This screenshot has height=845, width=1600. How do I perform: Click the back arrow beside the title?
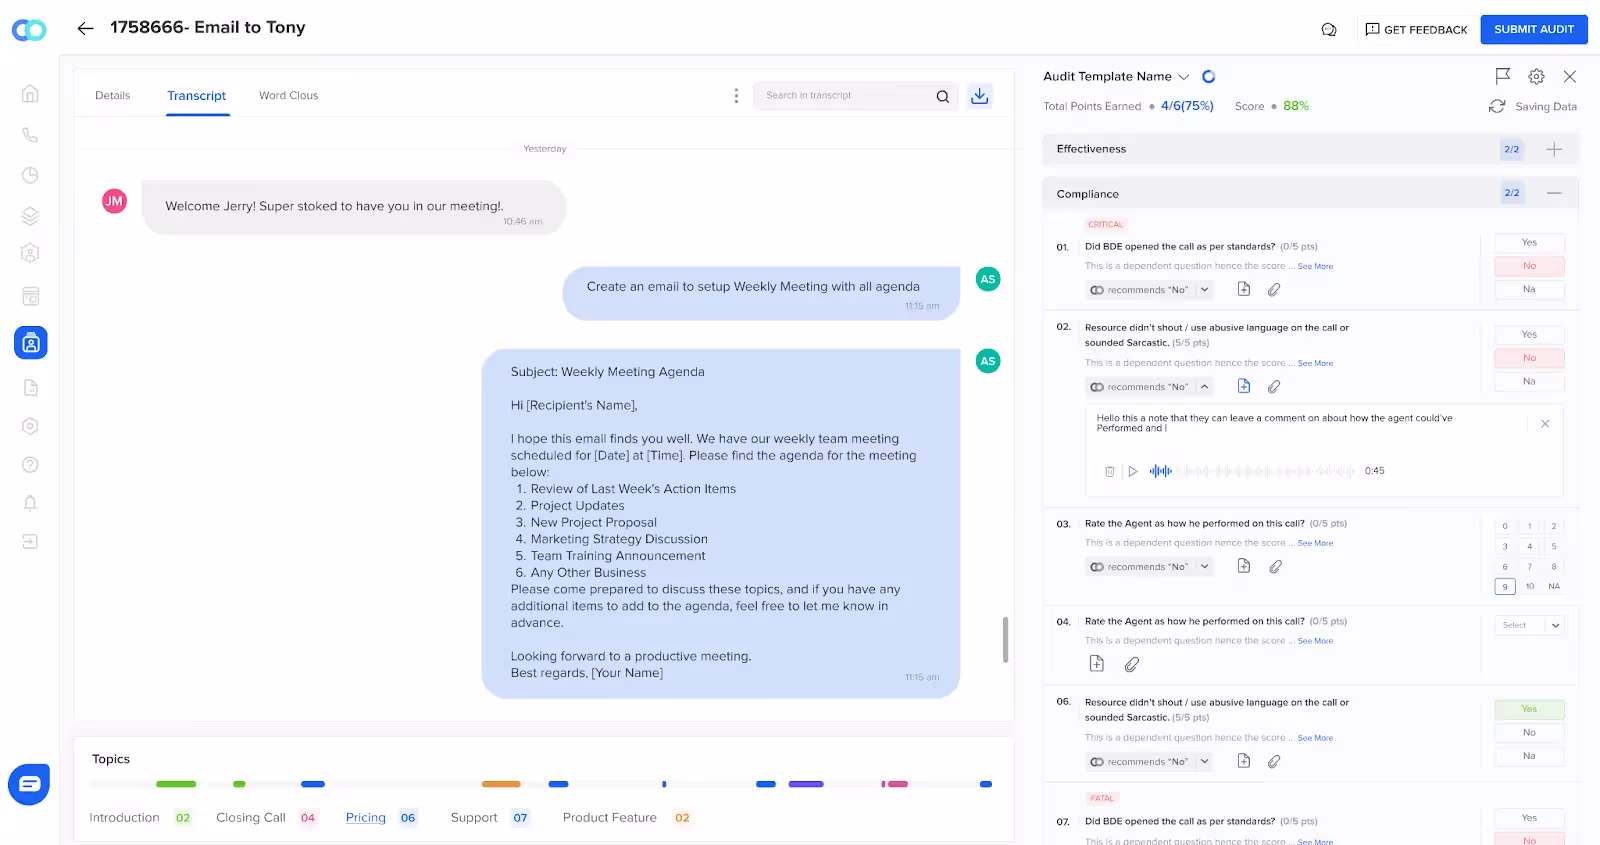pyautogui.click(x=85, y=28)
